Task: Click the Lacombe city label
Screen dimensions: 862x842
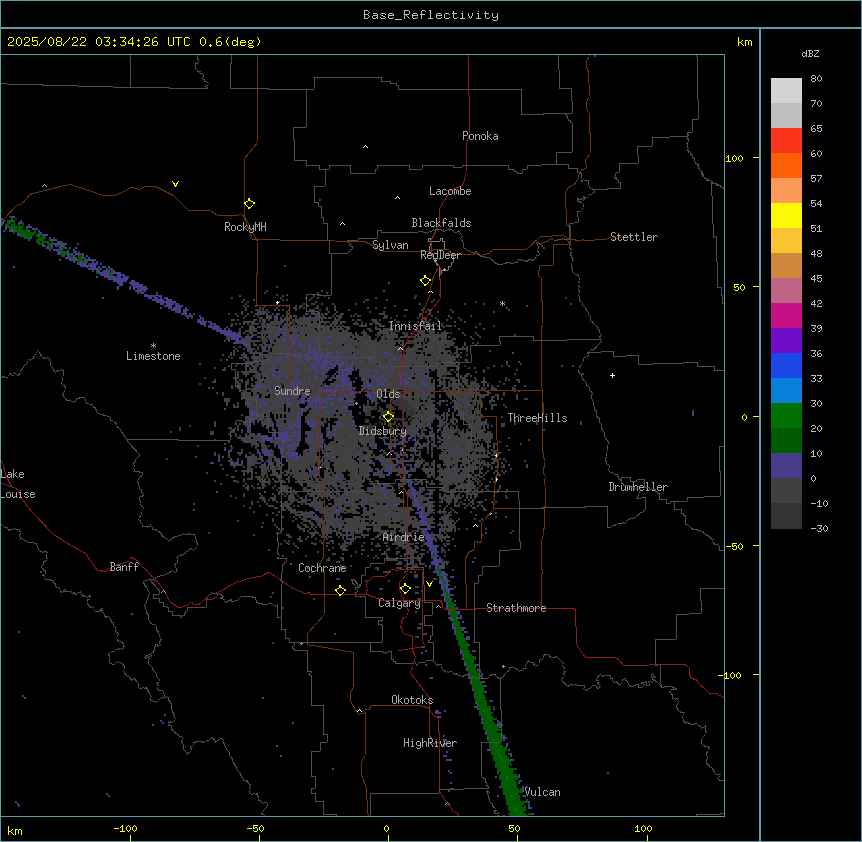Action: [x=450, y=191]
